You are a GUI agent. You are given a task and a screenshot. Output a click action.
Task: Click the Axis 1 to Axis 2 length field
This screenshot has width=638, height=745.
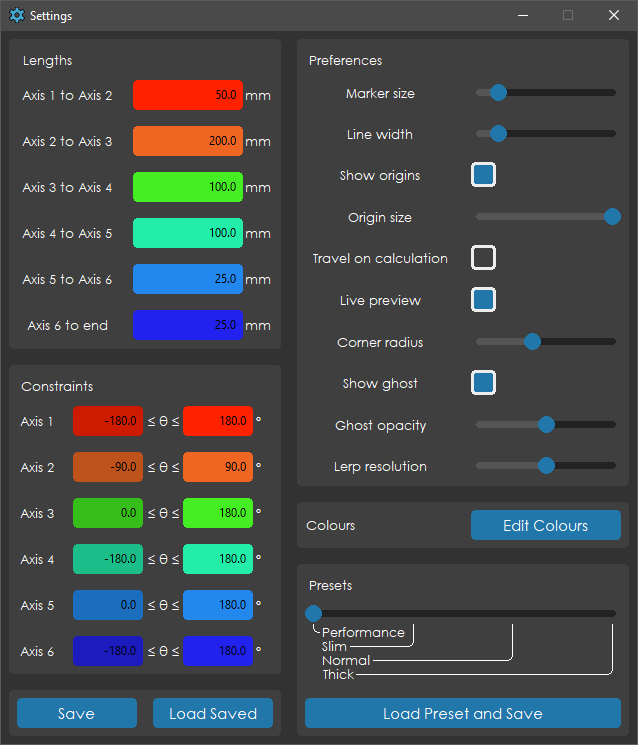tap(188, 96)
